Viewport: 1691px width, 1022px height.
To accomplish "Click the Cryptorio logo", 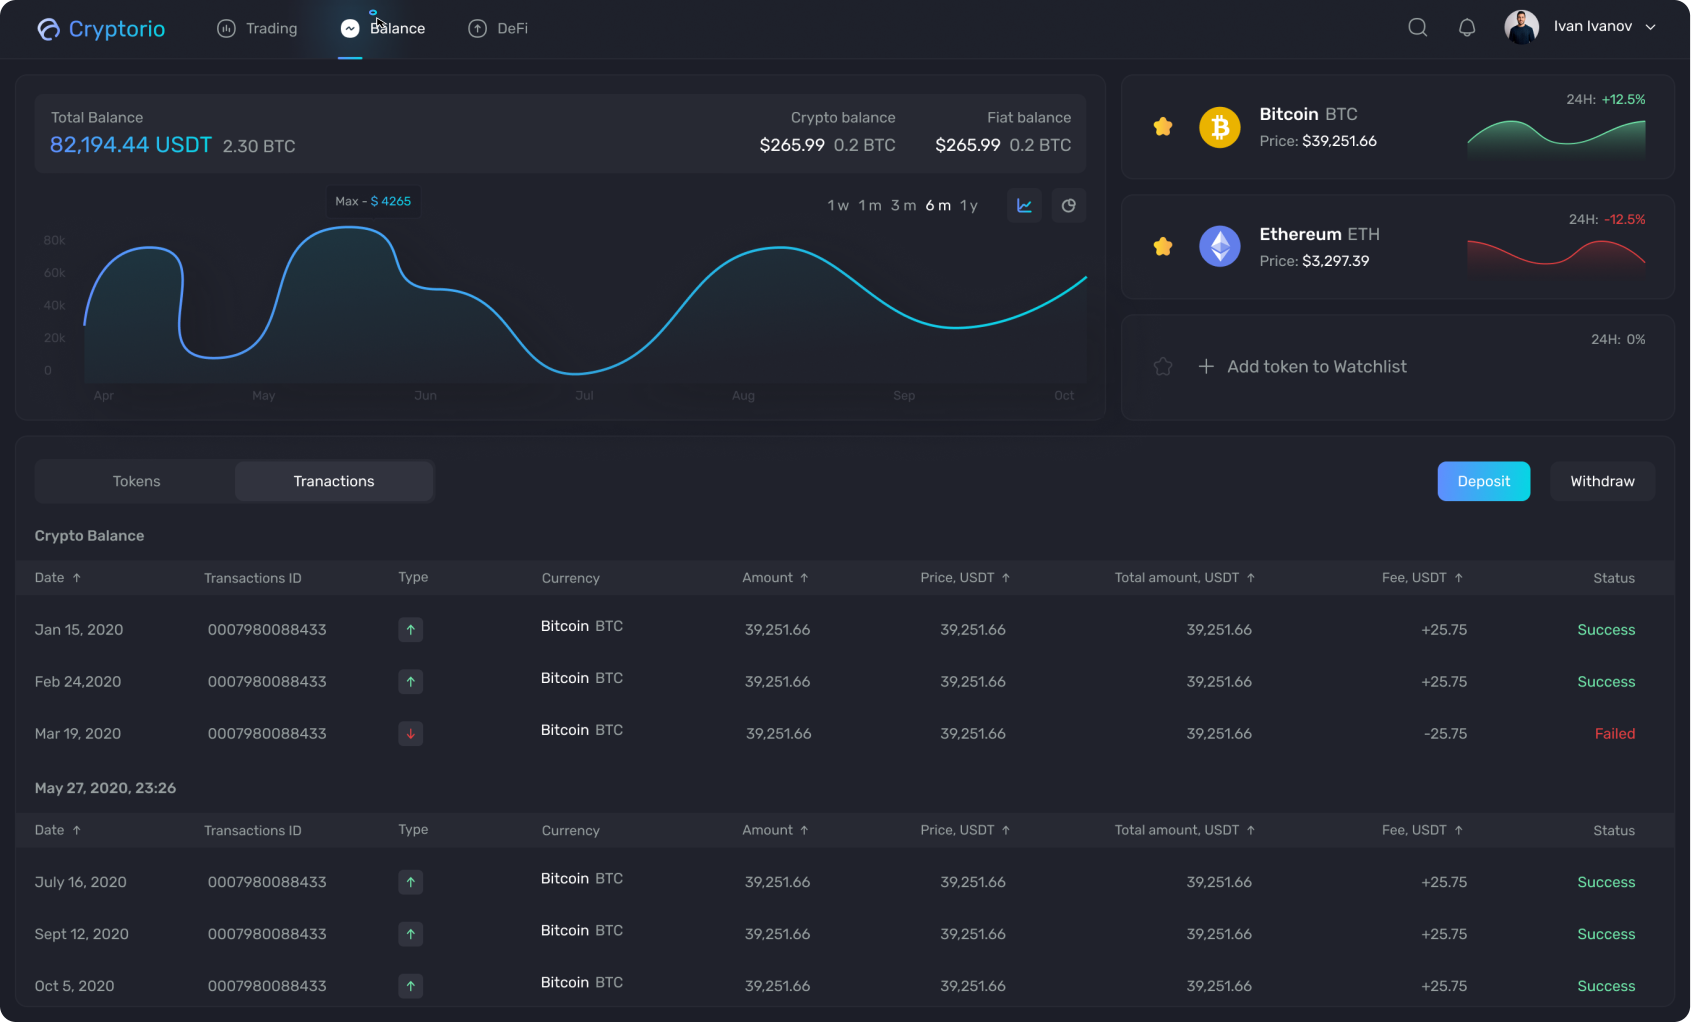I will [x=101, y=29].
